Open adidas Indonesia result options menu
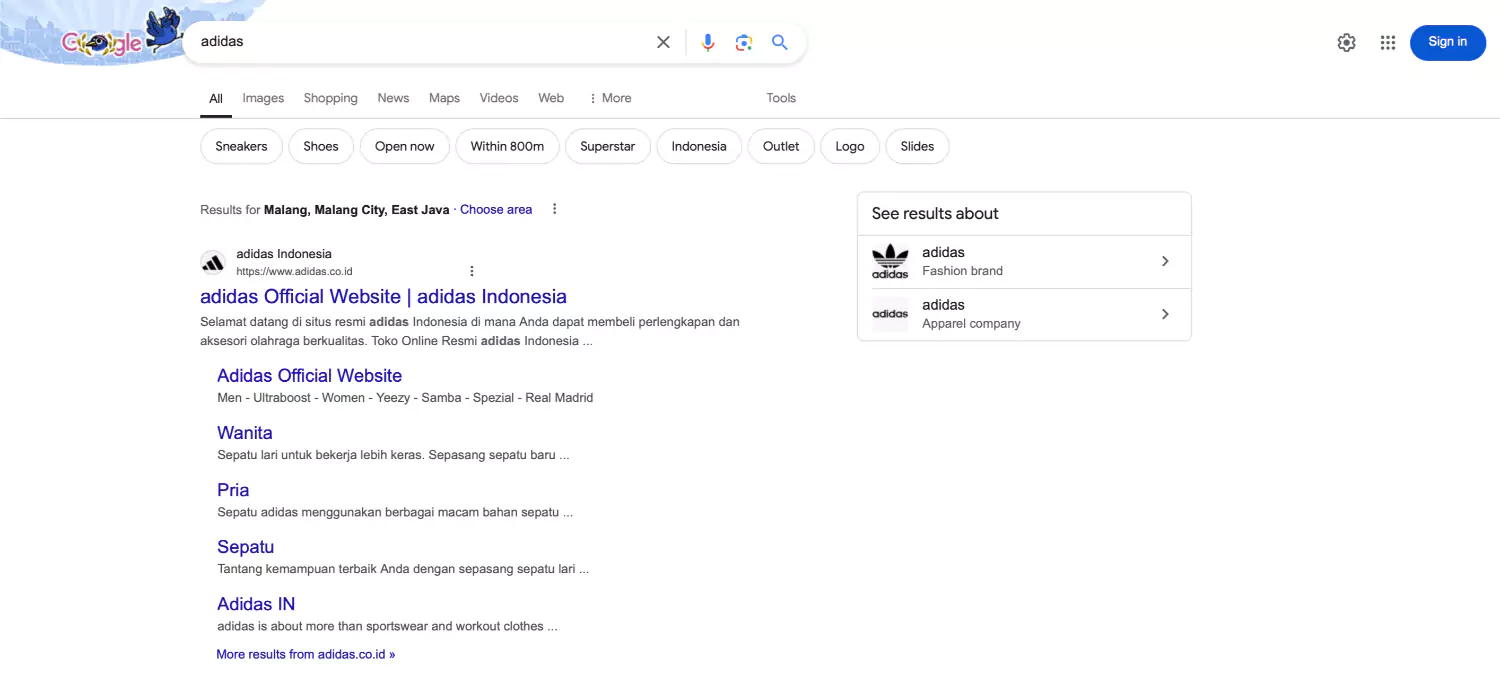The width and height of the screenshot is (1500, 684). [x=472, y=271]
